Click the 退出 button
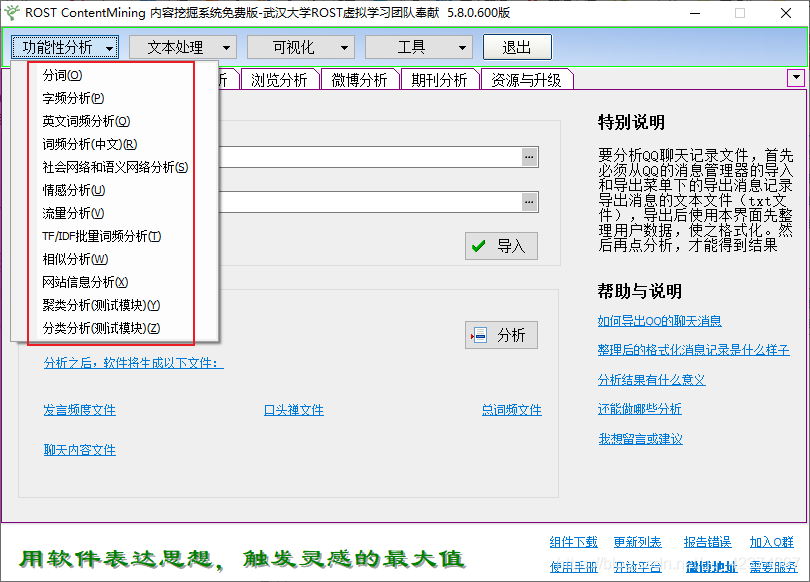The height and width of the screenshot is (582, 810). [517, 48]
